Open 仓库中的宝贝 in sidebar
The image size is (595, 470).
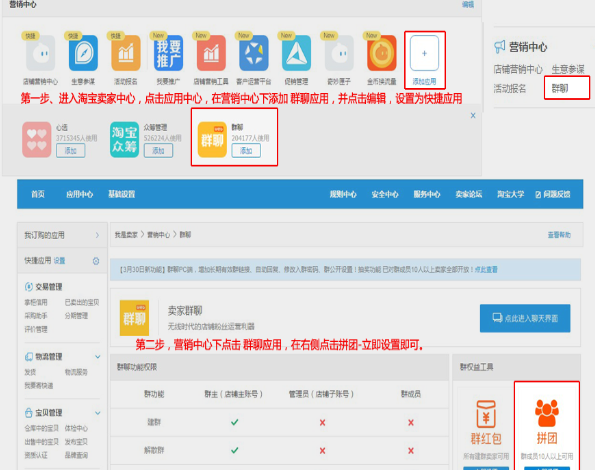click(41, 428)
